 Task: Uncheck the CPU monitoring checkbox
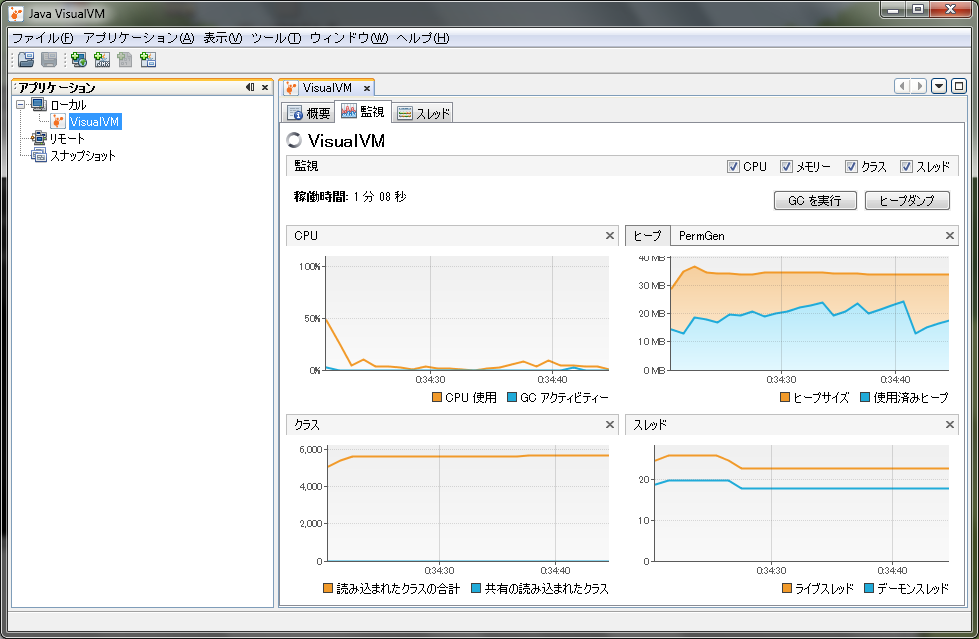pos(733,167)
